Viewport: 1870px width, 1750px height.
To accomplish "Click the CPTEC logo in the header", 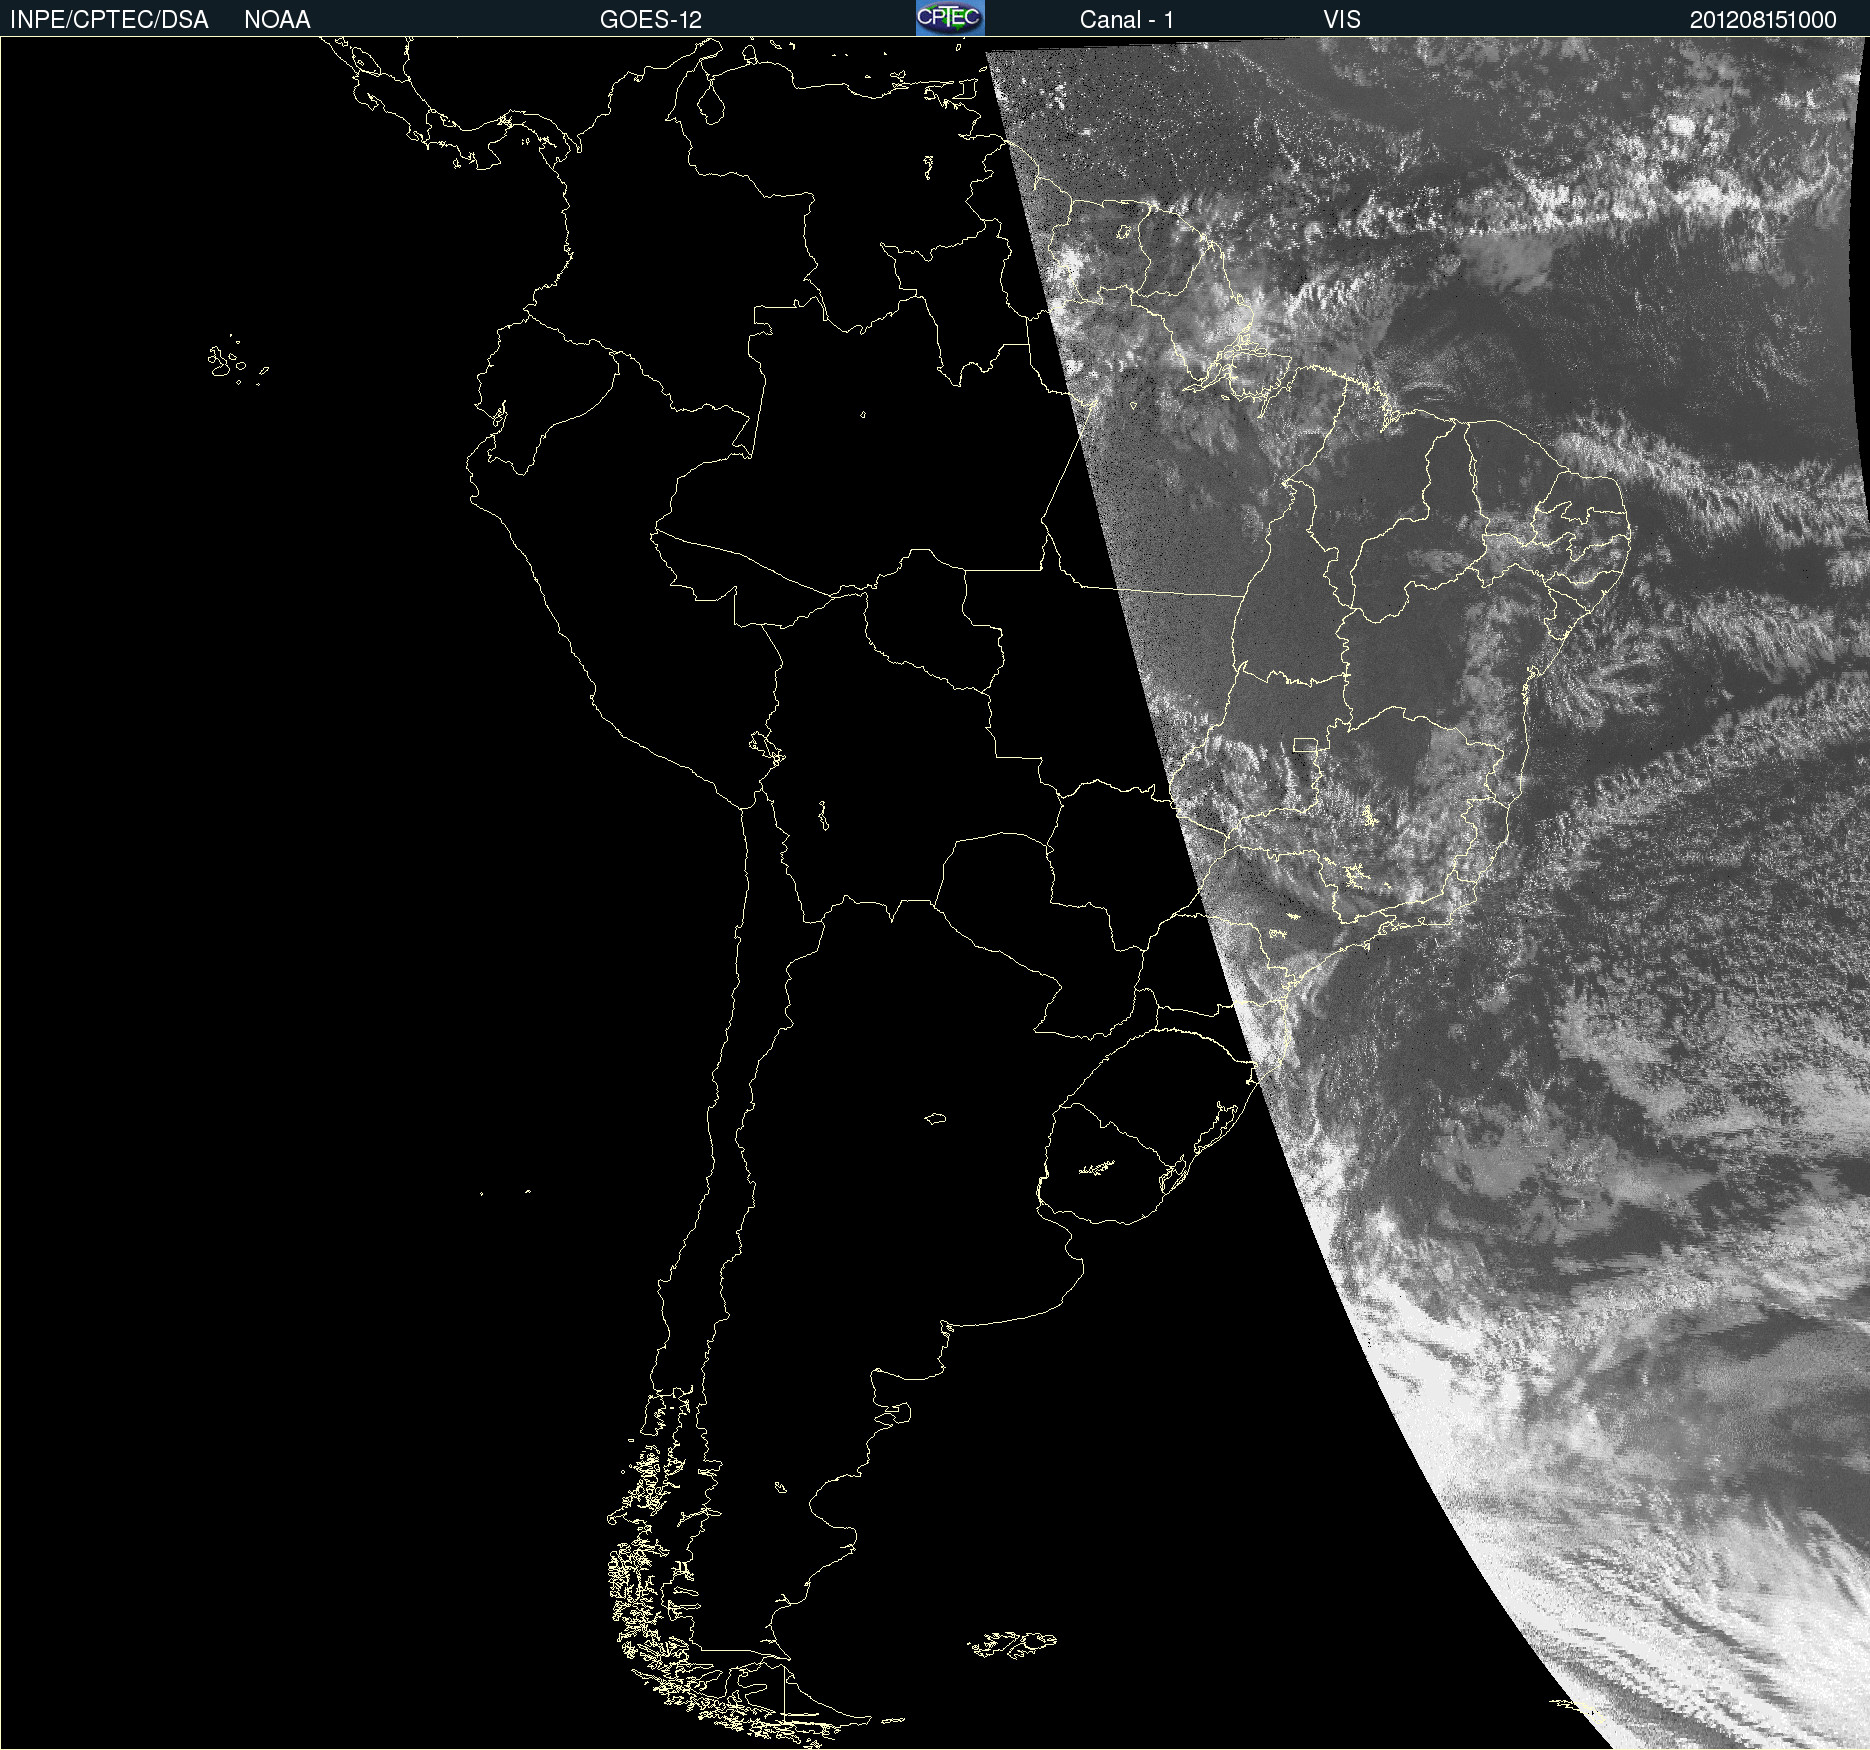I will [x=950, y=18].
